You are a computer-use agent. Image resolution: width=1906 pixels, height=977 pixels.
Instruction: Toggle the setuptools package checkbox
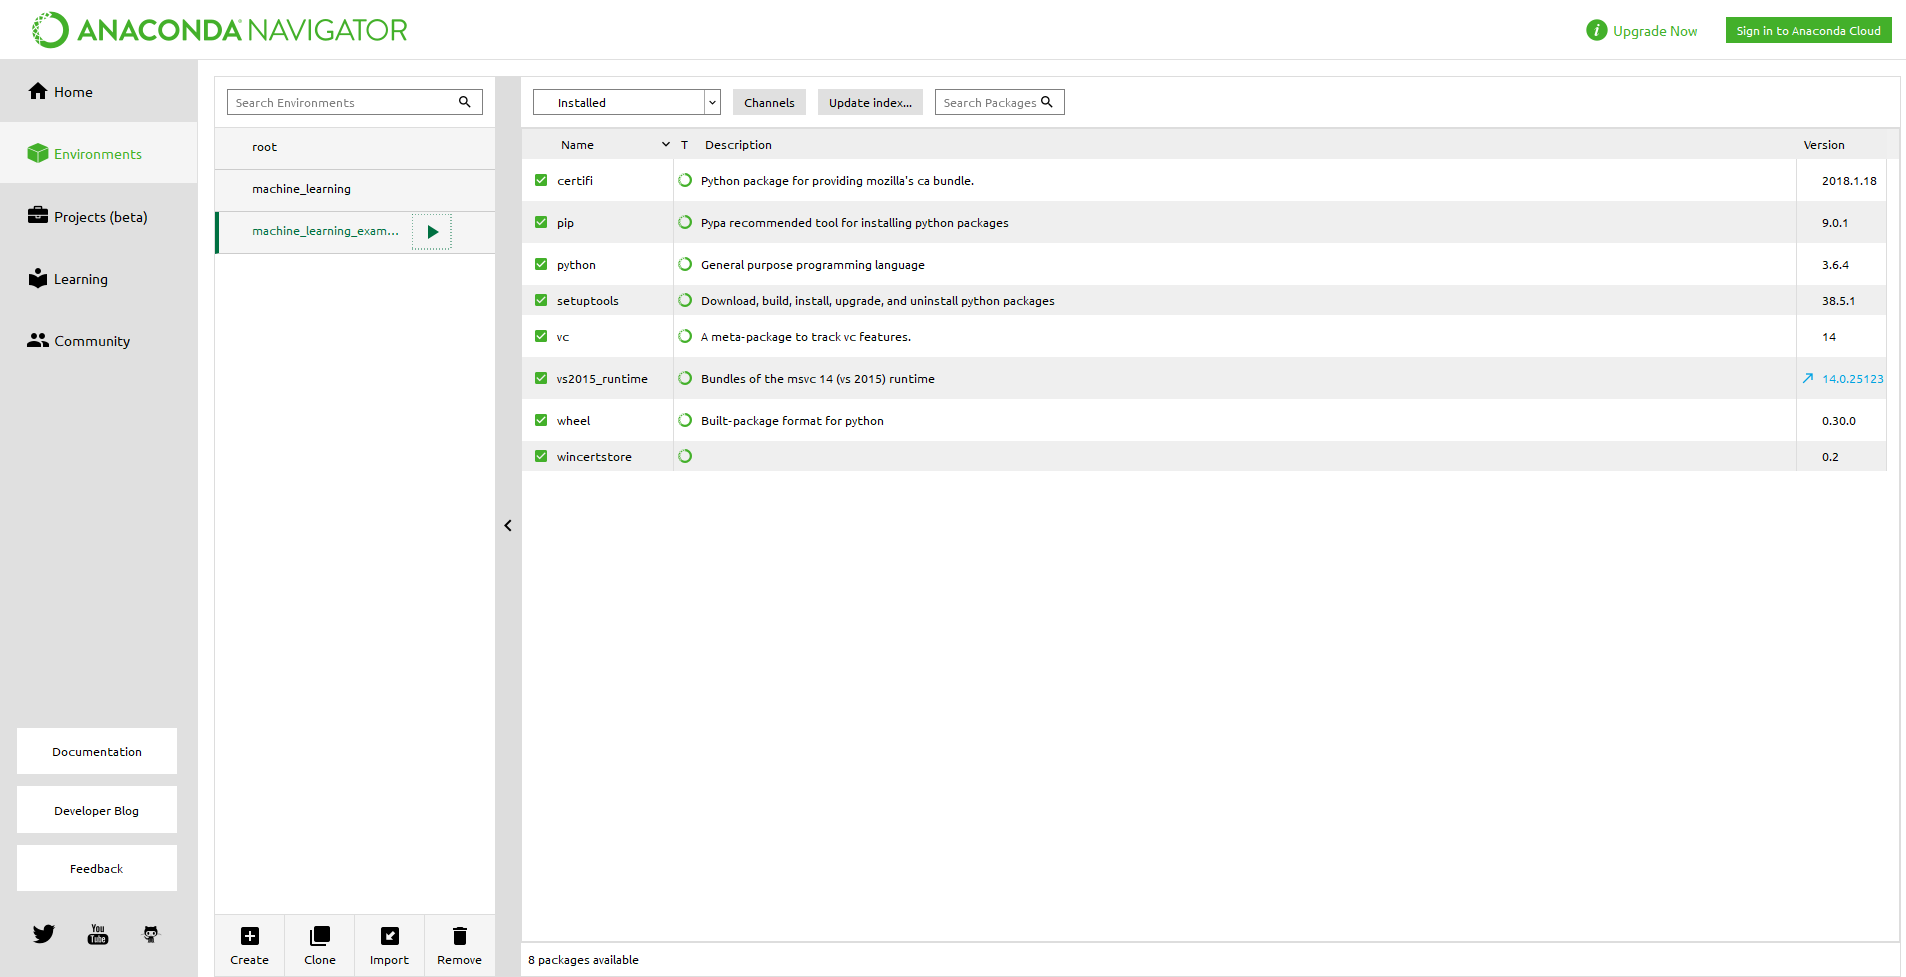(x=541, y=300)
